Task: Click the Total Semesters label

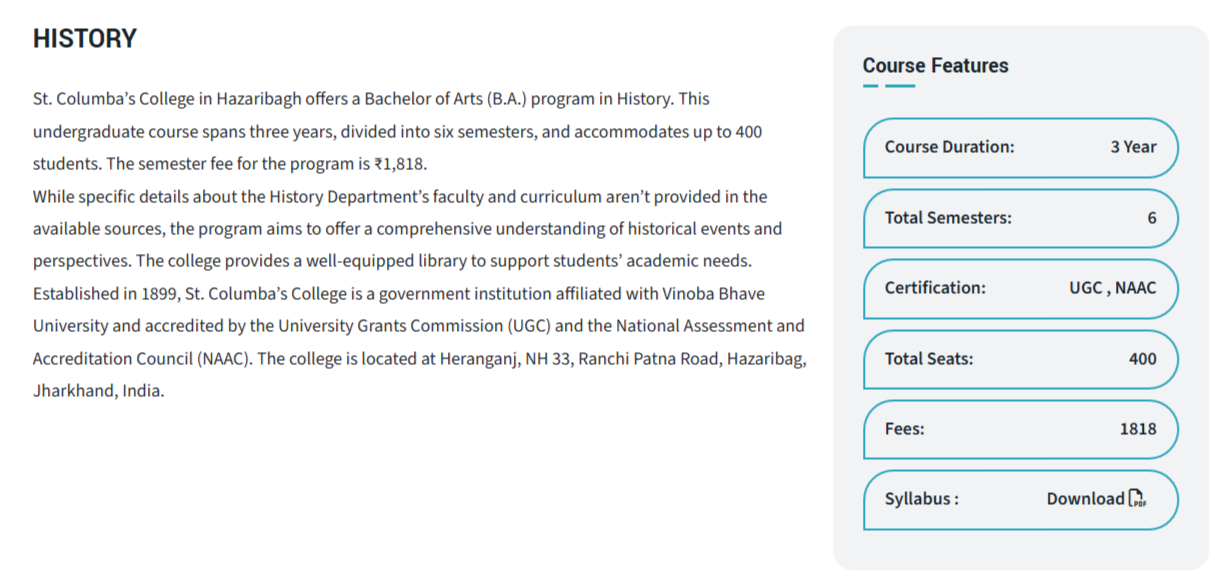Action: [948, 217]
